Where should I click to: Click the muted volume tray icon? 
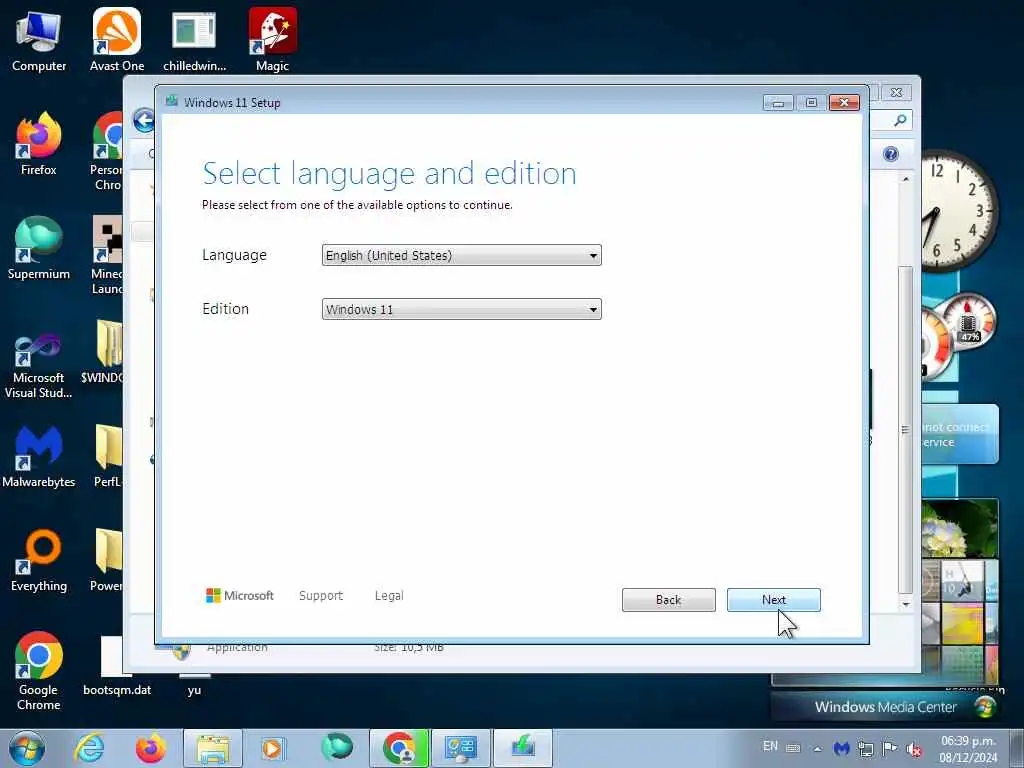pyautogui.click(x=914, y=749)
